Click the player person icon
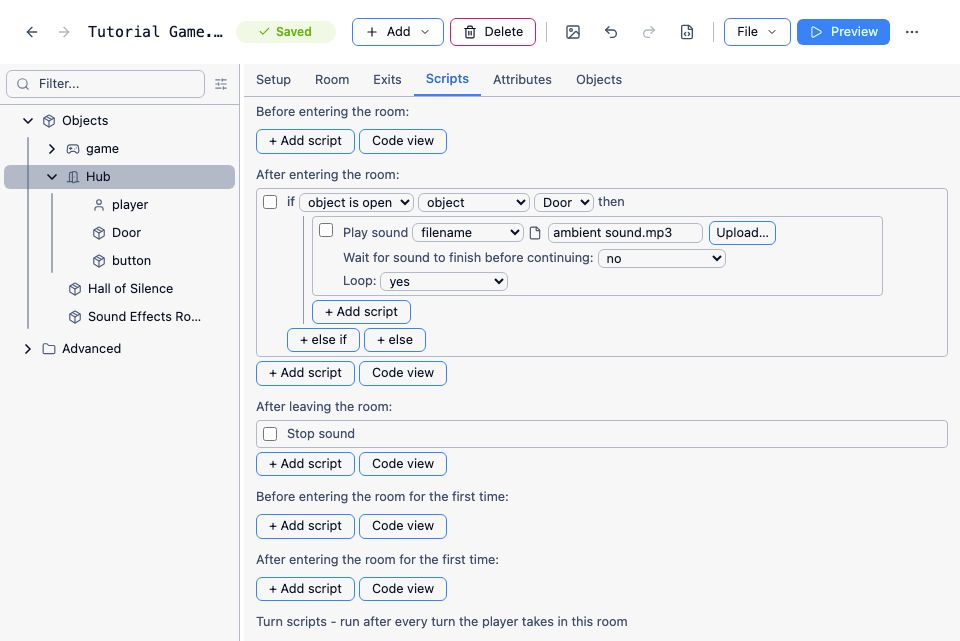Image resolution: width=960 pixels, height=641 pixels. [99, 205]
